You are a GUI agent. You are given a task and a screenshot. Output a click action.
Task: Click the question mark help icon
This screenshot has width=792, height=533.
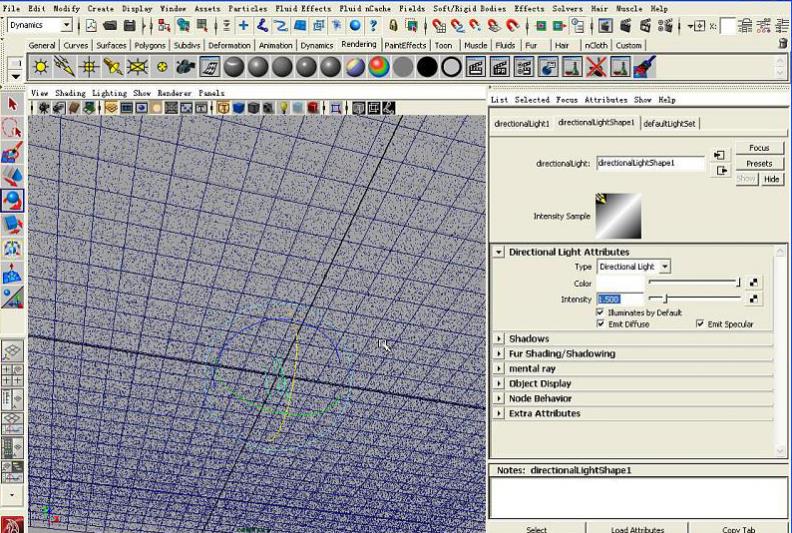(373, 25)
